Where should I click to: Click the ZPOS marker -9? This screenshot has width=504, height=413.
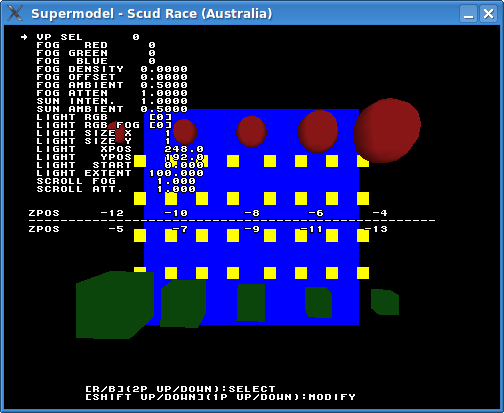(x=252, y=229)
